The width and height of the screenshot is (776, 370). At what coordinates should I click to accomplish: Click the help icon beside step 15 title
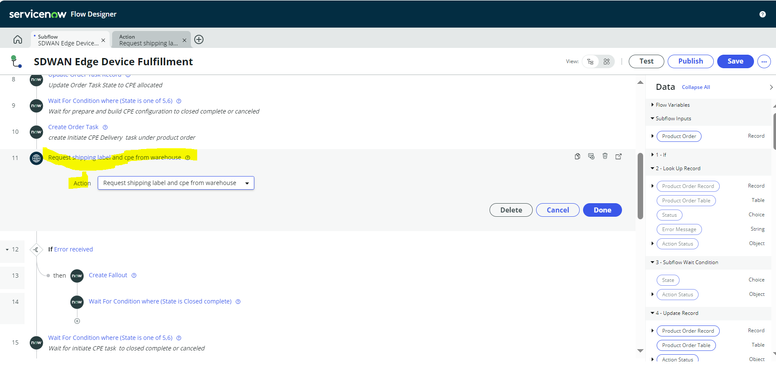pyautogui.click(x=179, y=338)
